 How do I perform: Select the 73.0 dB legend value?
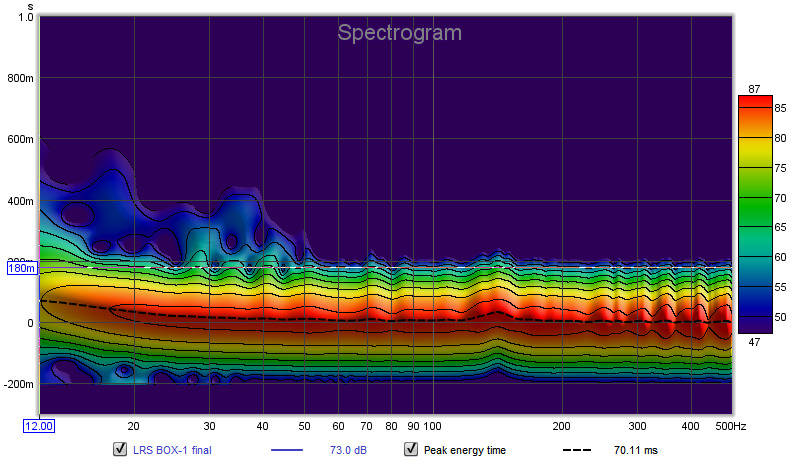348,450
